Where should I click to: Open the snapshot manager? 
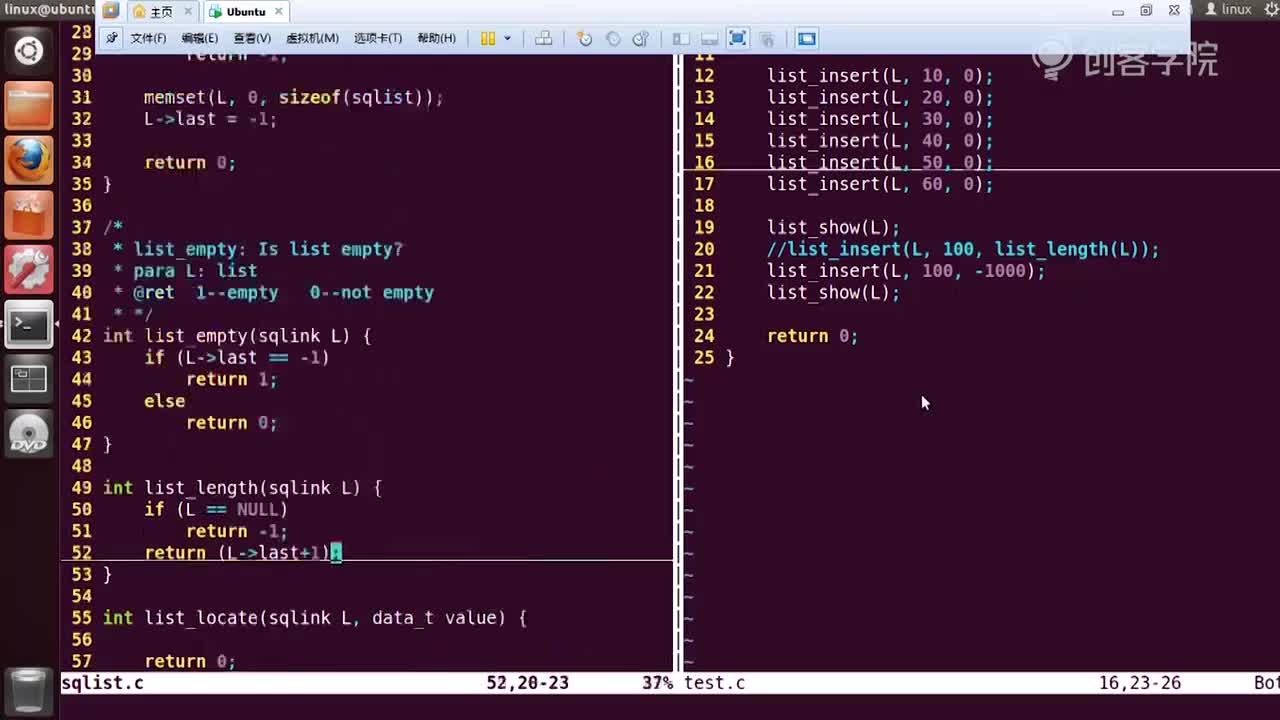pyautogui.click(x=641, y=39)
